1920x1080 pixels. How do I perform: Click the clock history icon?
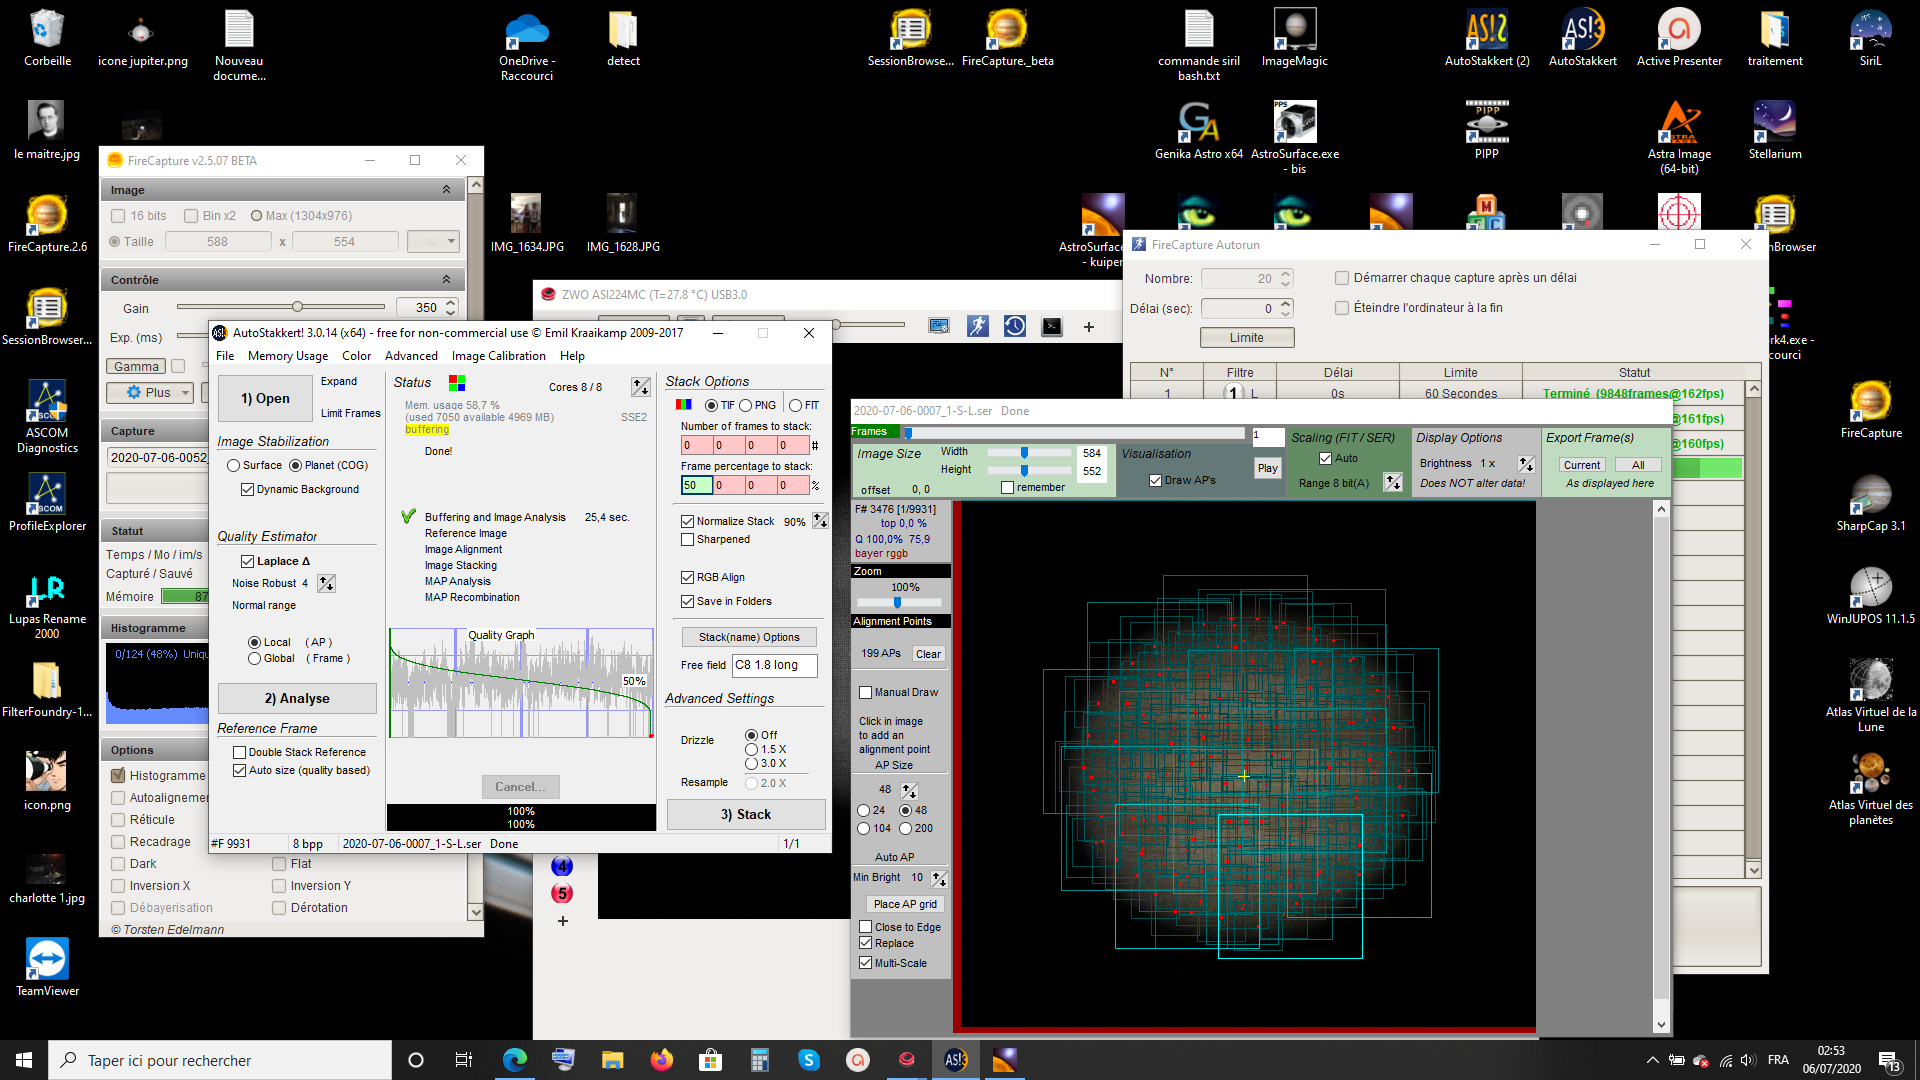[1014, 326]
